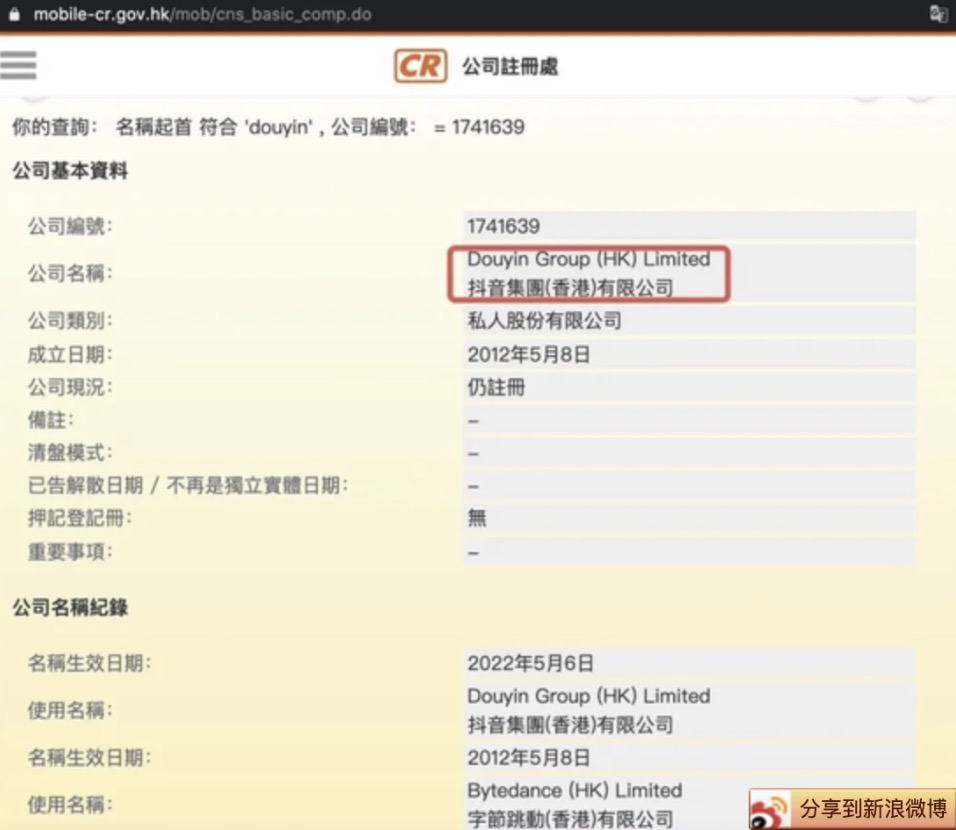Click the 抖音集團(香港)有限公司 text in red box
Viewport: 956px width, 830px height.
coord(570,287)
